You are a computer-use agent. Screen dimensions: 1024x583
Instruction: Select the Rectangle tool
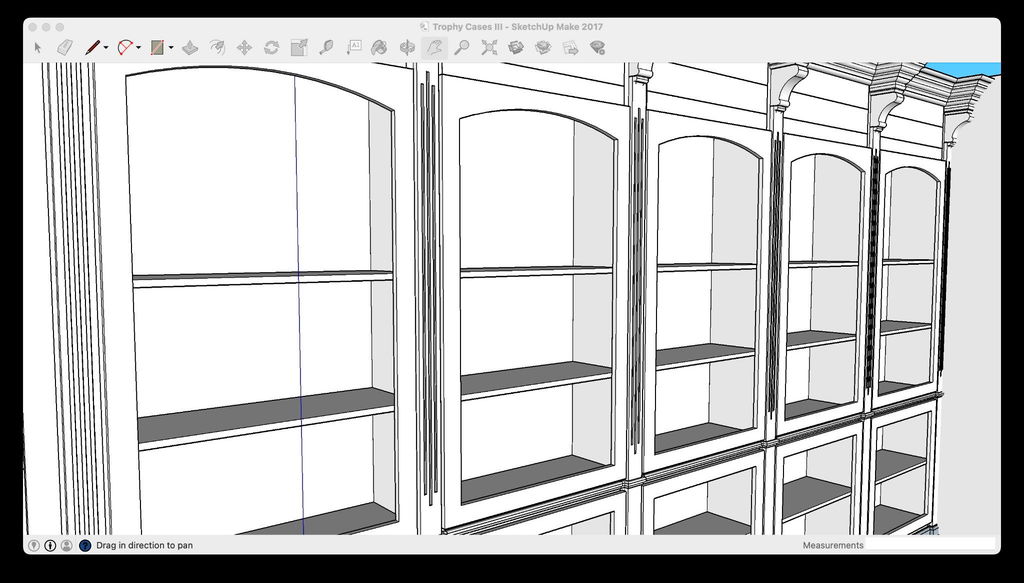(158, 47)
